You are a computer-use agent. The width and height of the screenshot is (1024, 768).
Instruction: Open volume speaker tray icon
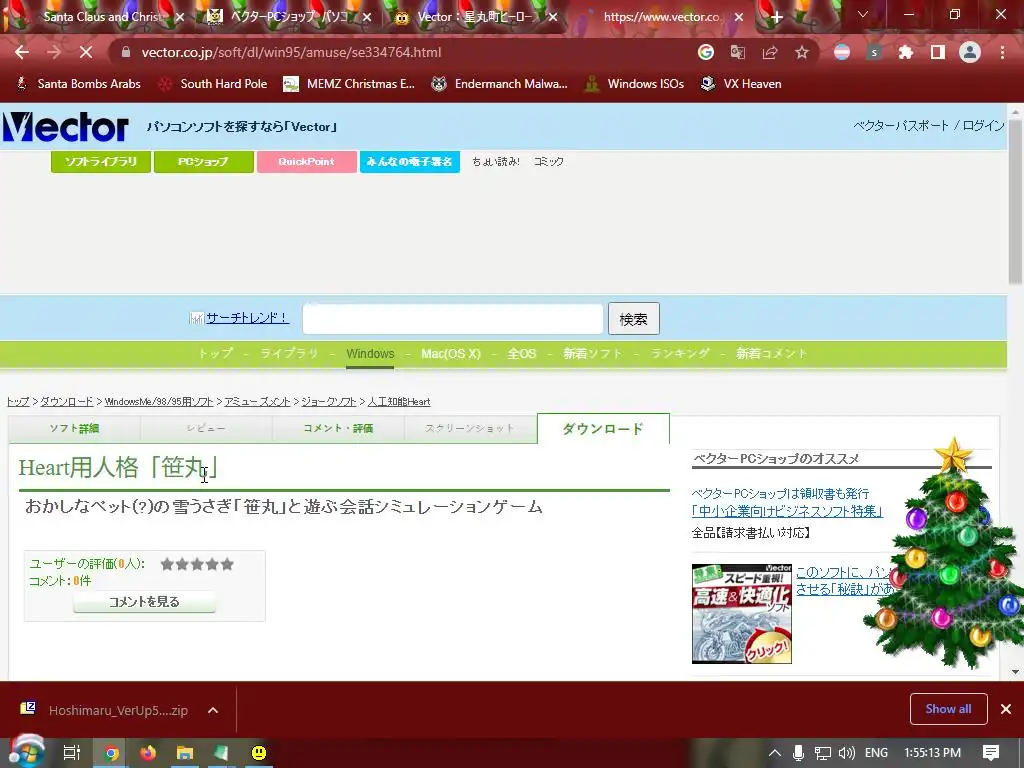847,753
